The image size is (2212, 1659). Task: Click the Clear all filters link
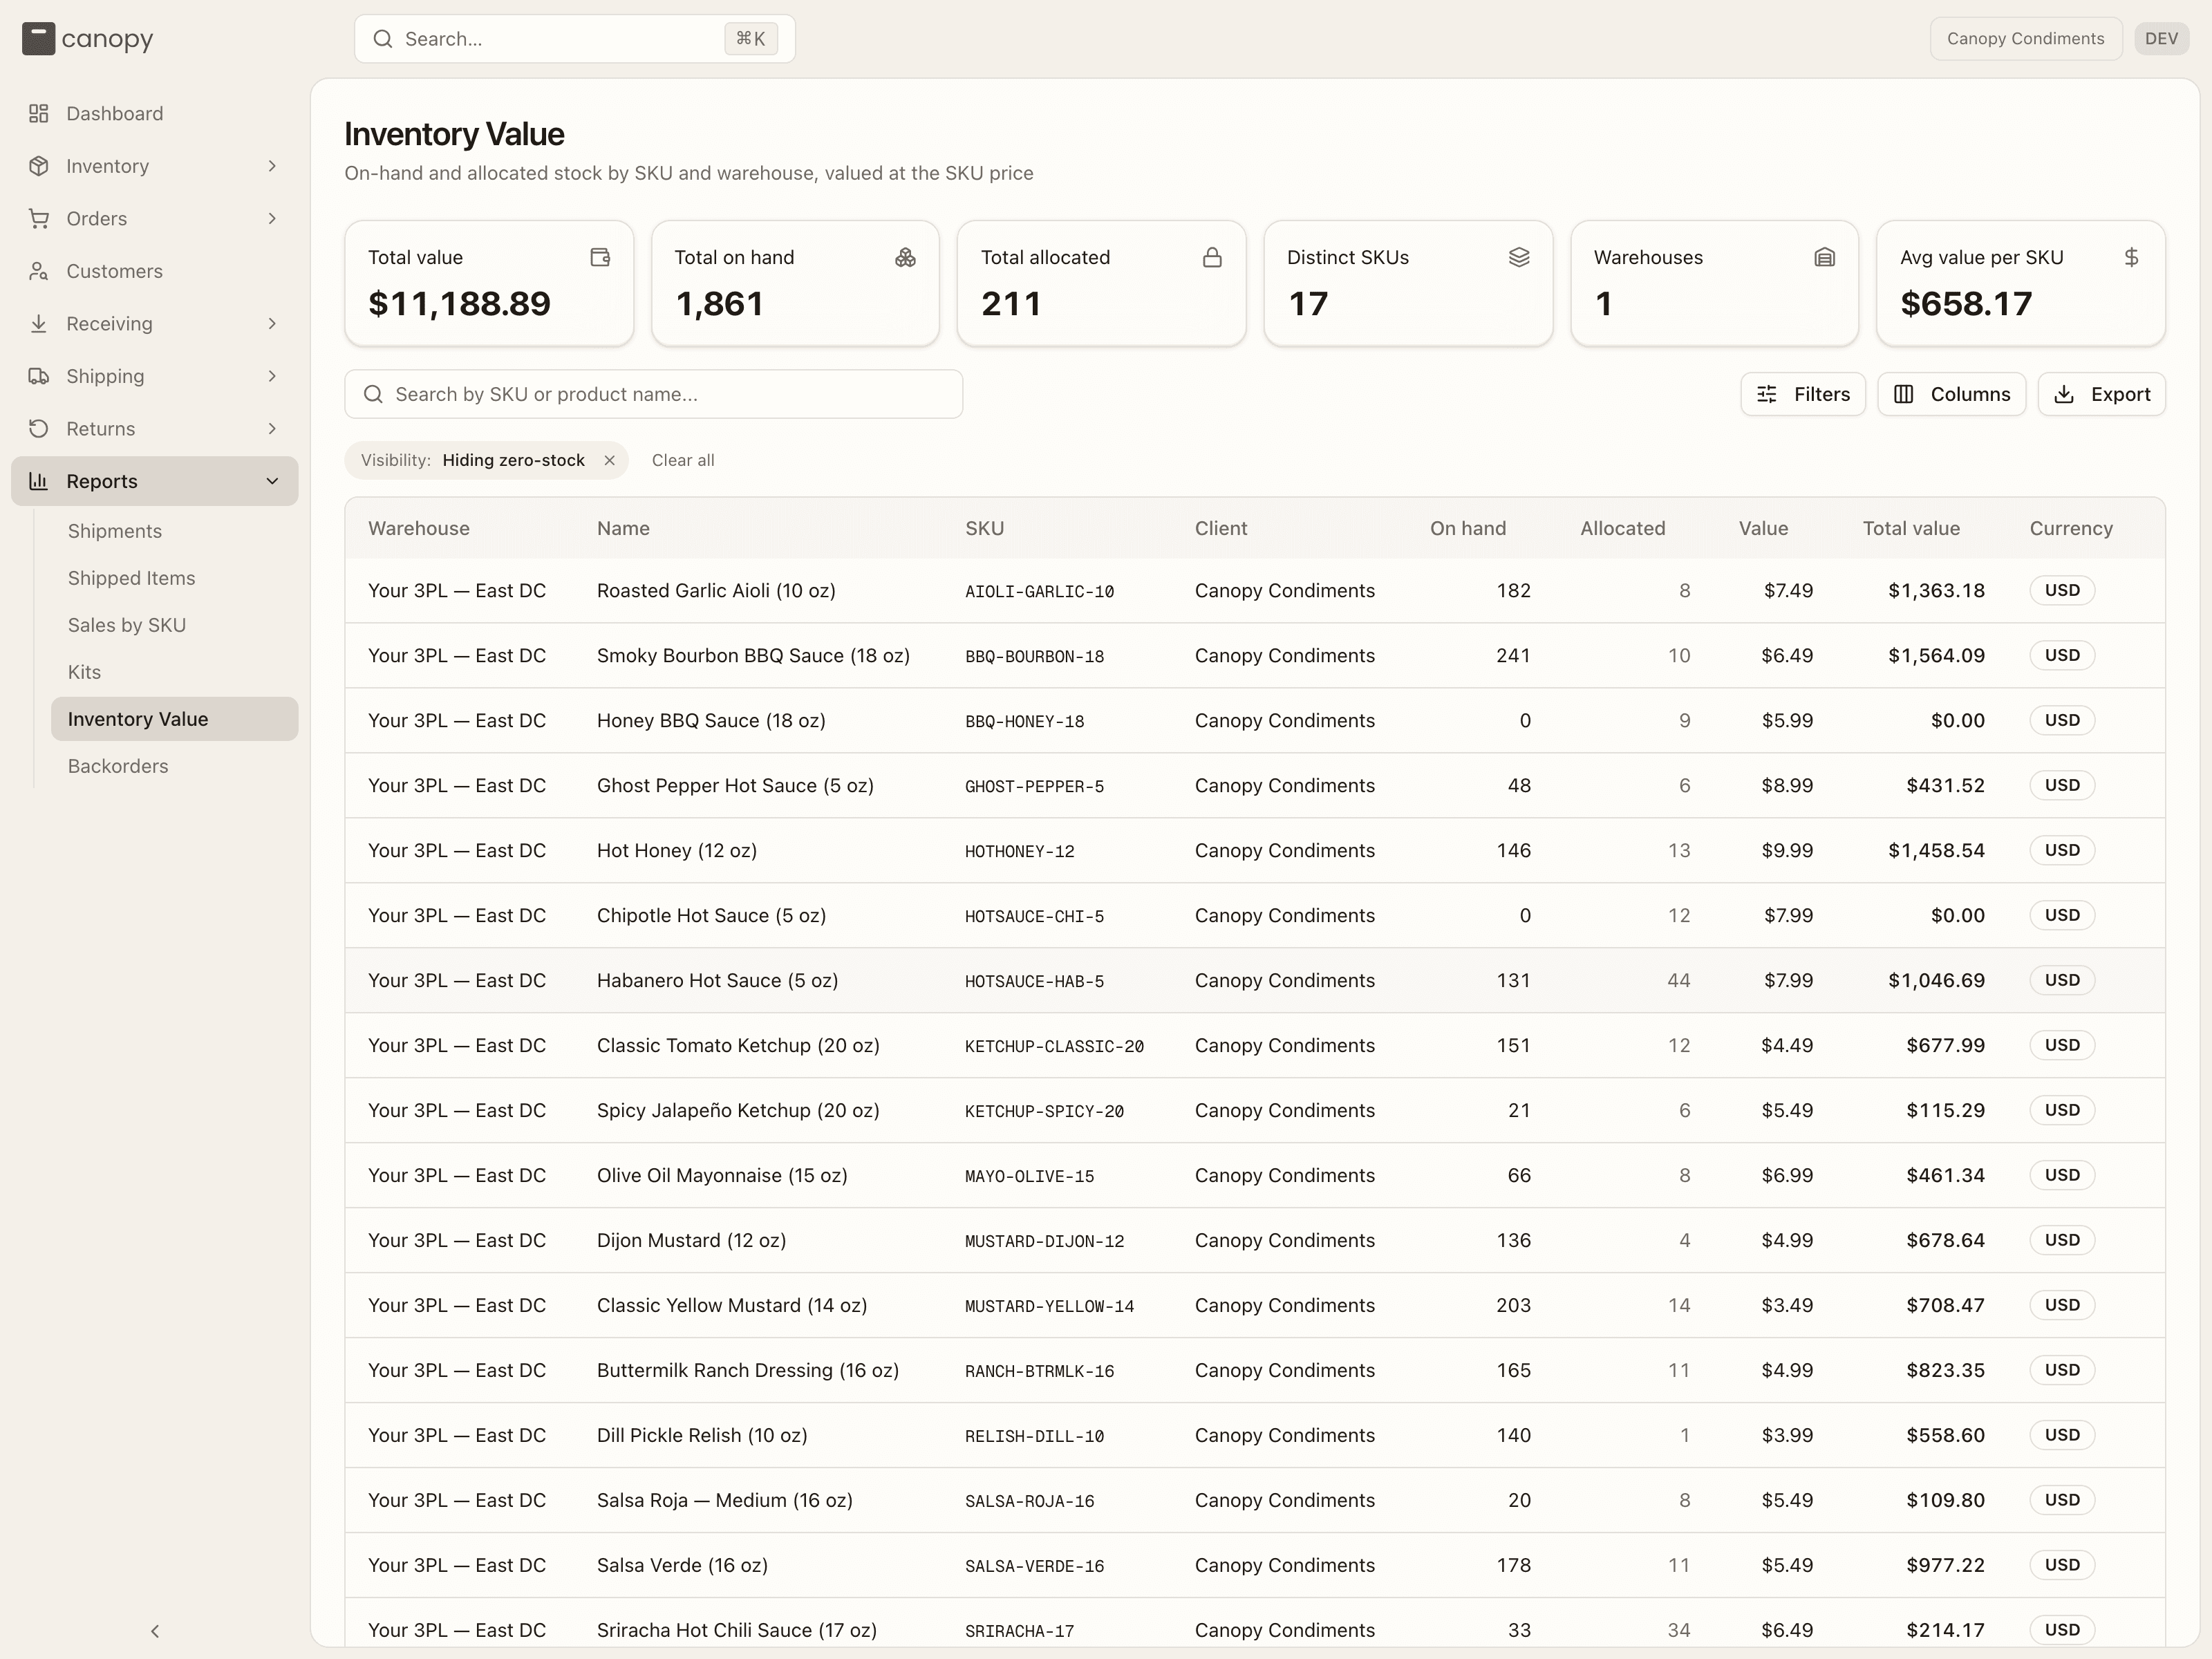pos(683,460)
